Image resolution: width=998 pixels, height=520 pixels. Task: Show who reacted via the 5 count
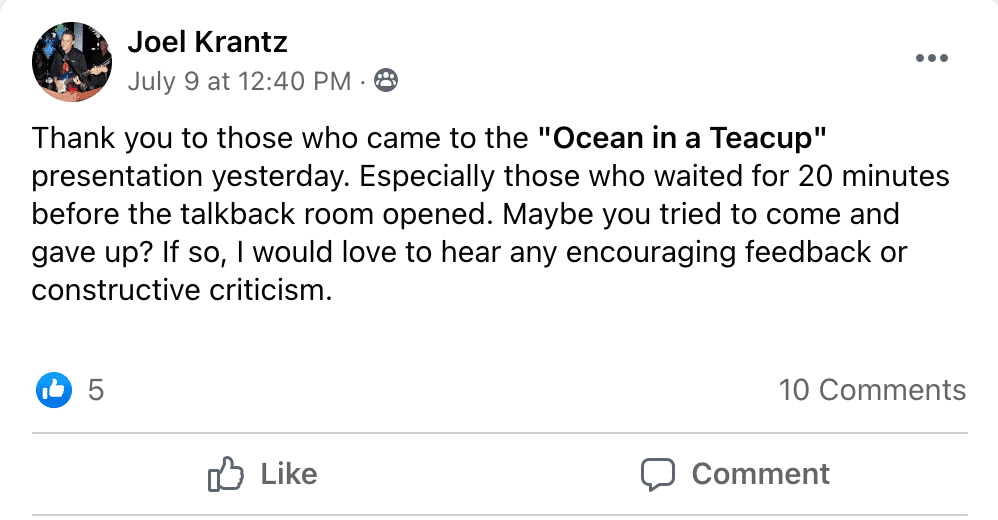tap(96, 389)
